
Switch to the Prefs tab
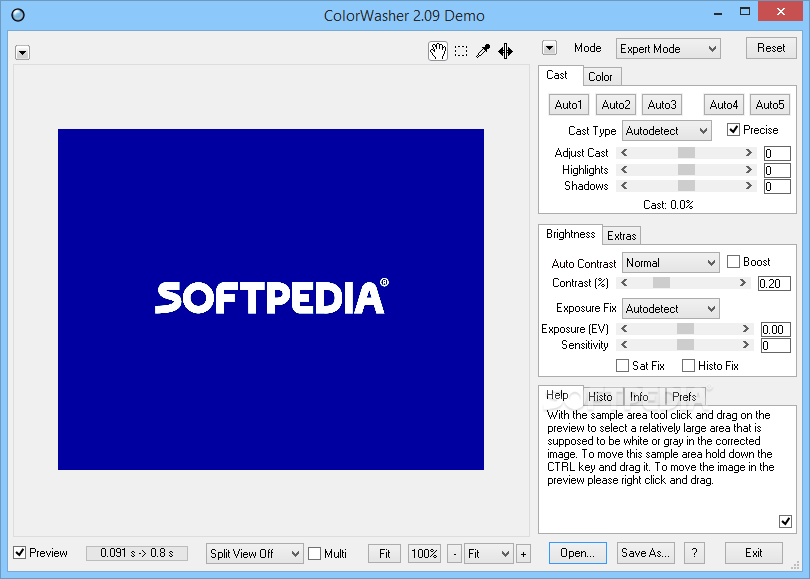tap(684, 397)
